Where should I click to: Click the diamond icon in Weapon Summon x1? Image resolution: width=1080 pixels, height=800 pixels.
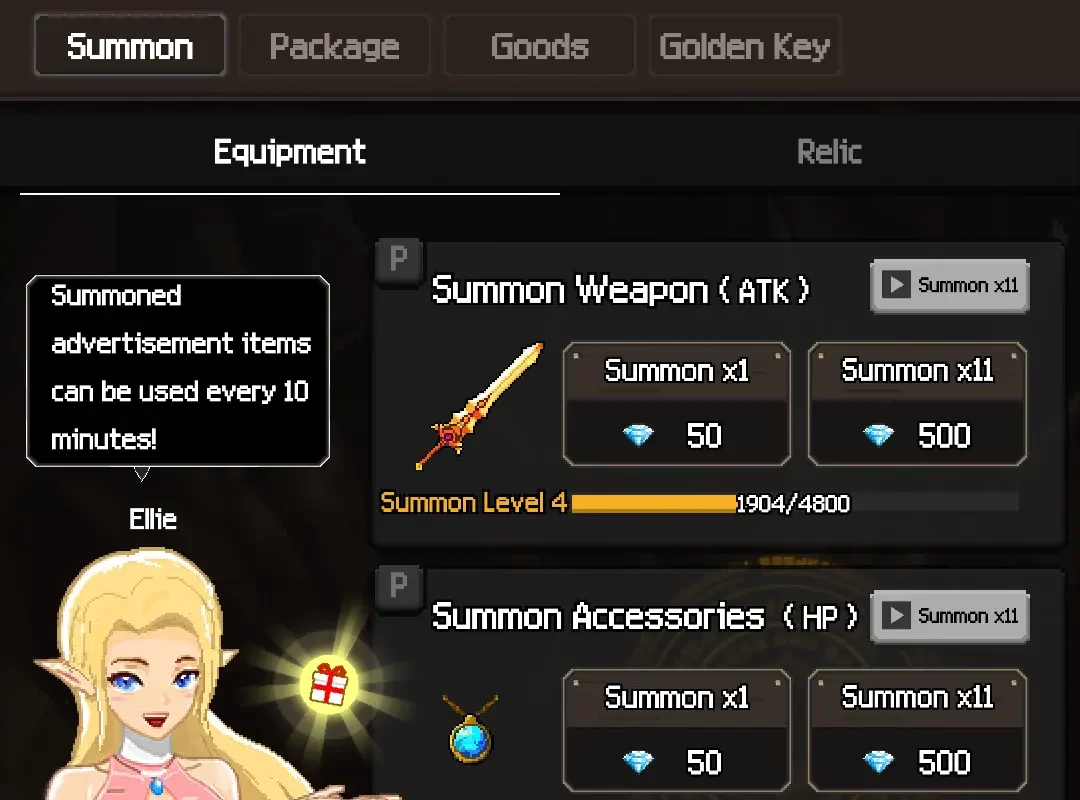pyautogui.click(x=638, y=435)
